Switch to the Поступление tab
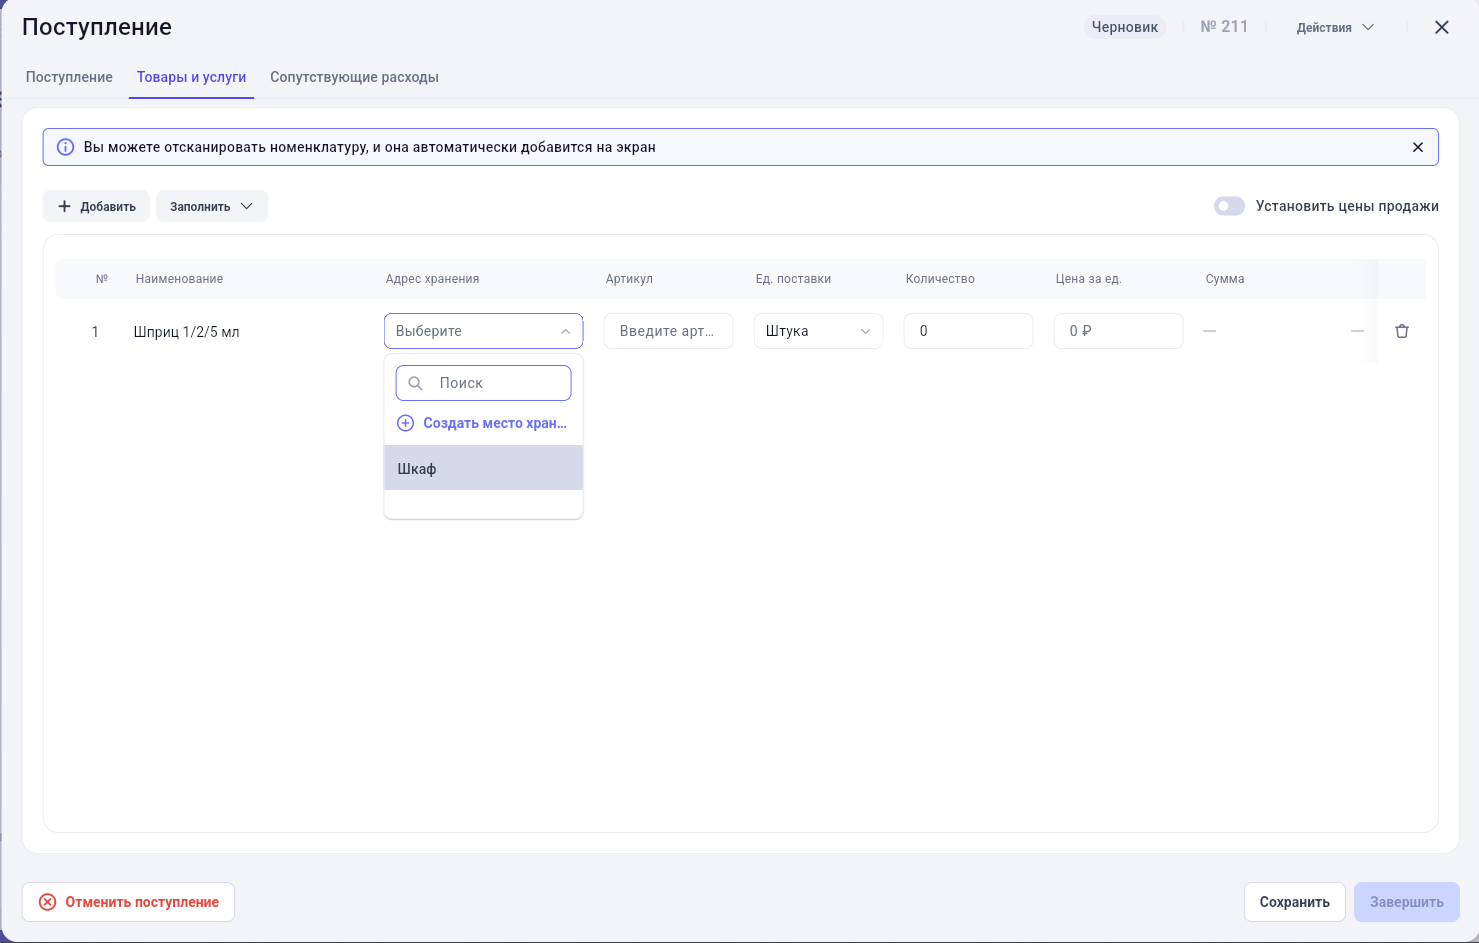Screen dimensions: 1479x943 69,77
